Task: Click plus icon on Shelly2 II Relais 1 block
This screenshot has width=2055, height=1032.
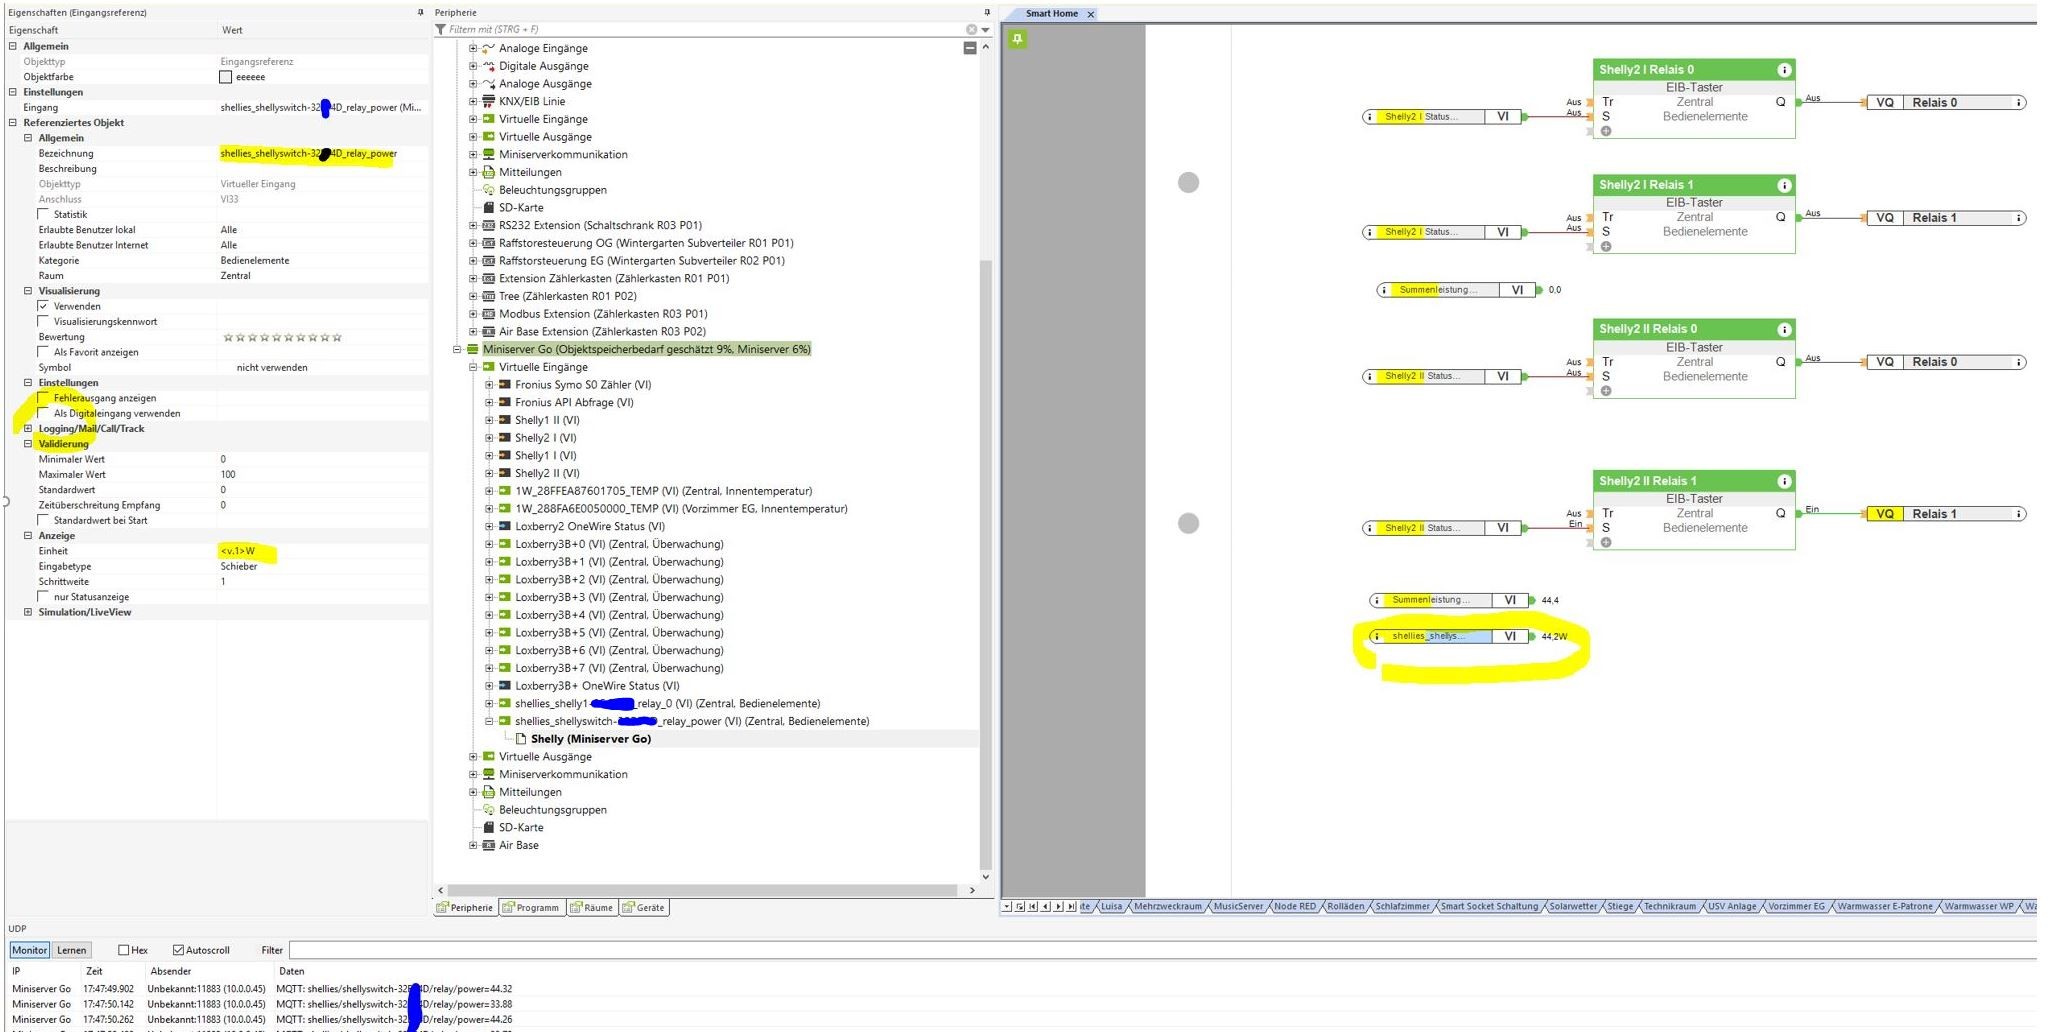Action: tap(1606, 543)
